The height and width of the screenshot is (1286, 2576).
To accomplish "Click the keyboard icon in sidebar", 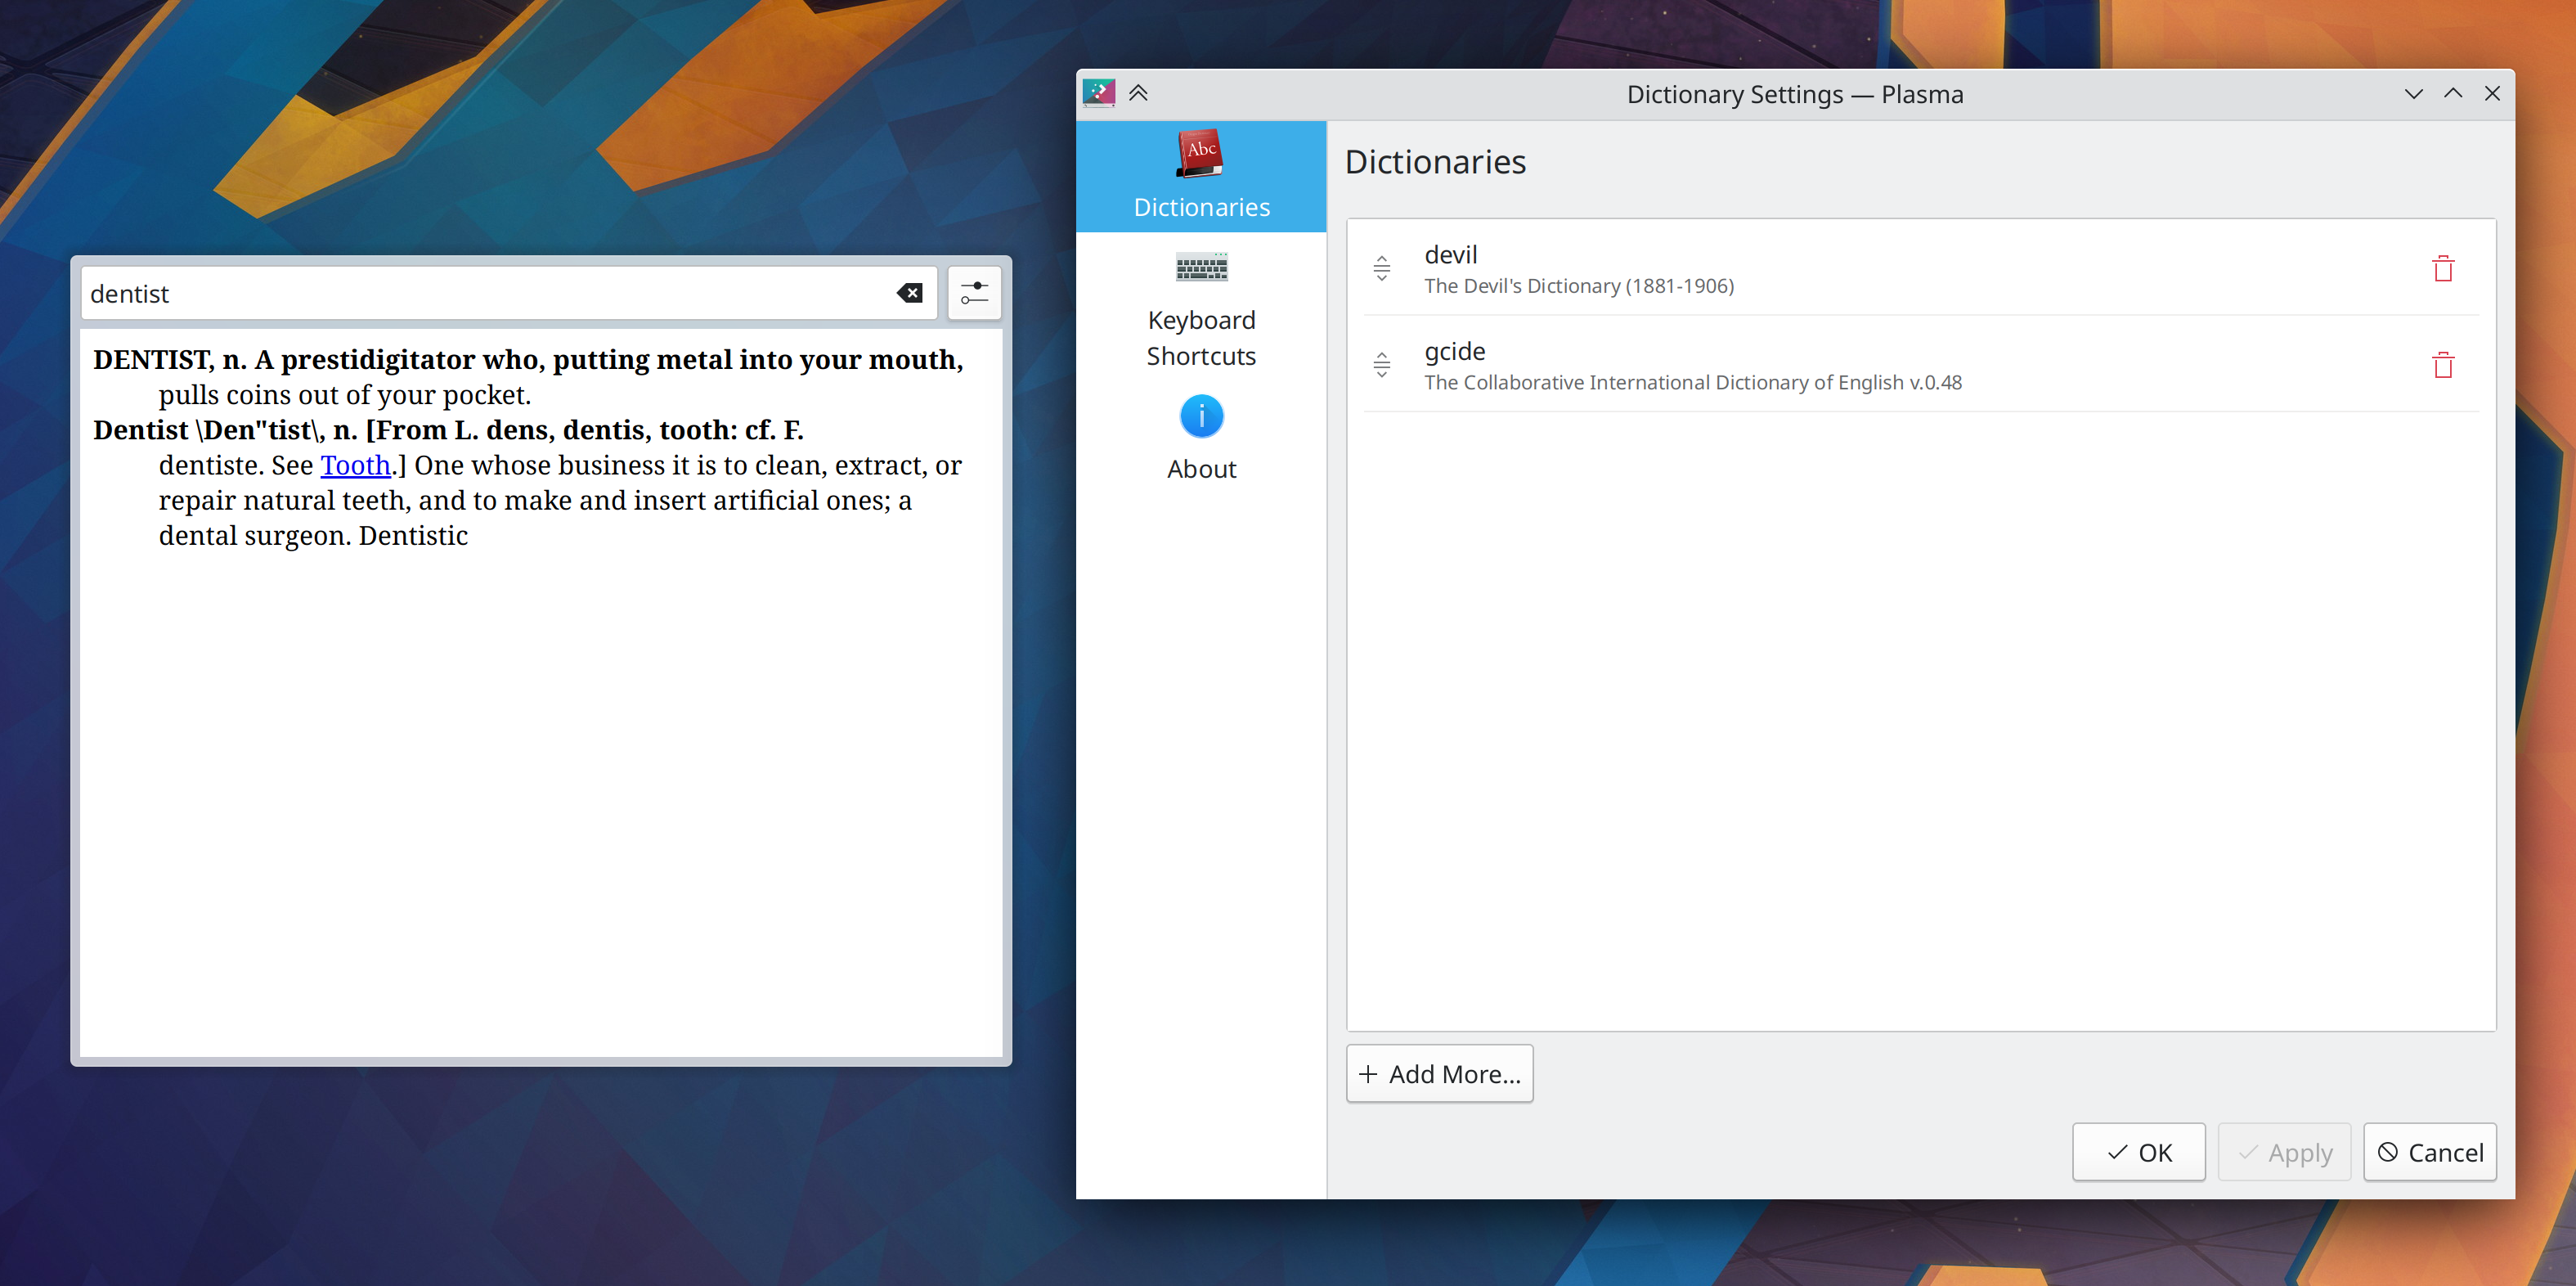I will [1201, 267].
